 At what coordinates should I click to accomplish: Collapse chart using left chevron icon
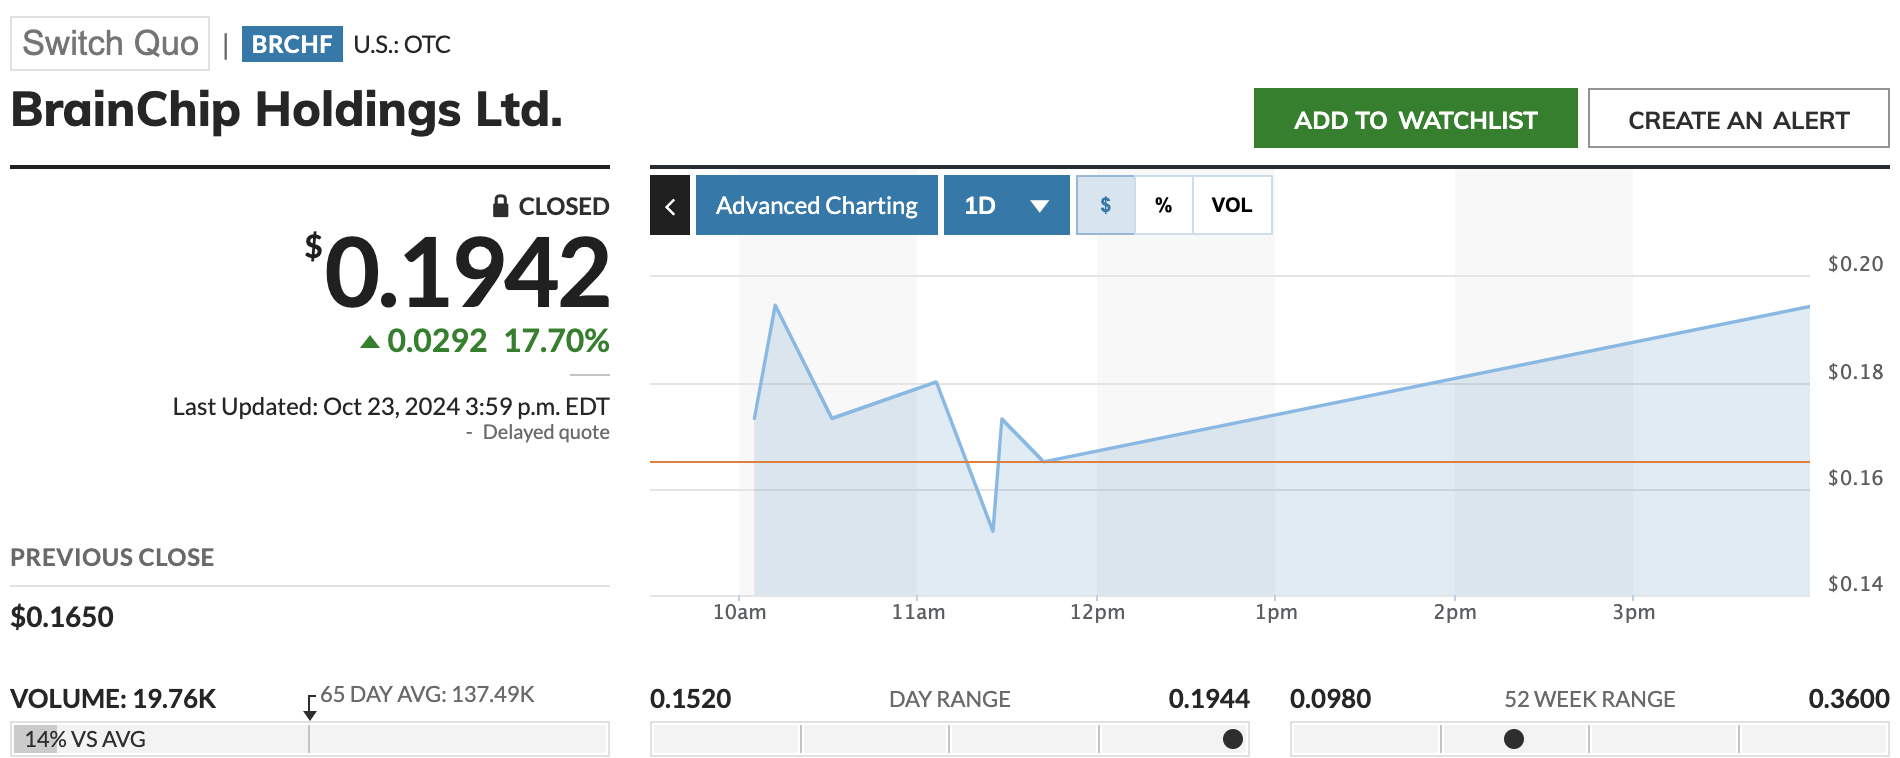669,206
